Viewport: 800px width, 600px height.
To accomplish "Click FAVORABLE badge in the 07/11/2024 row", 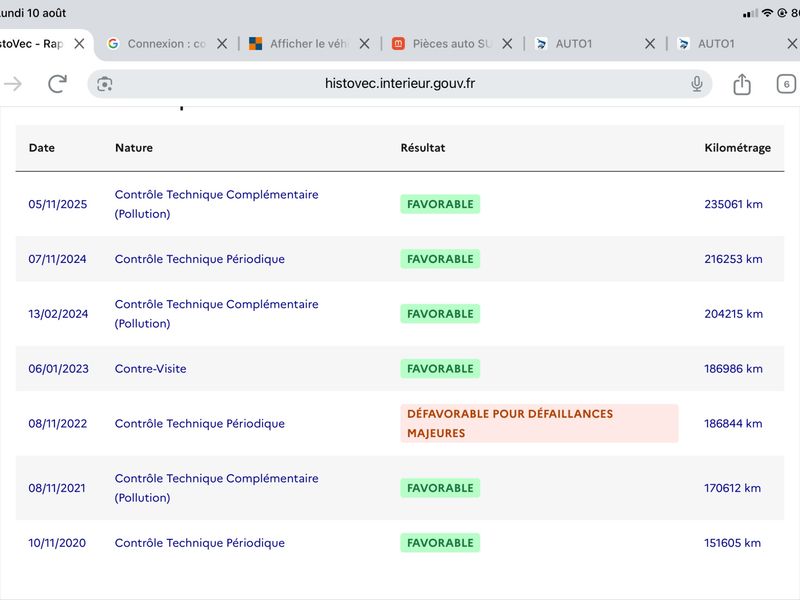I will tap(440, 259).
